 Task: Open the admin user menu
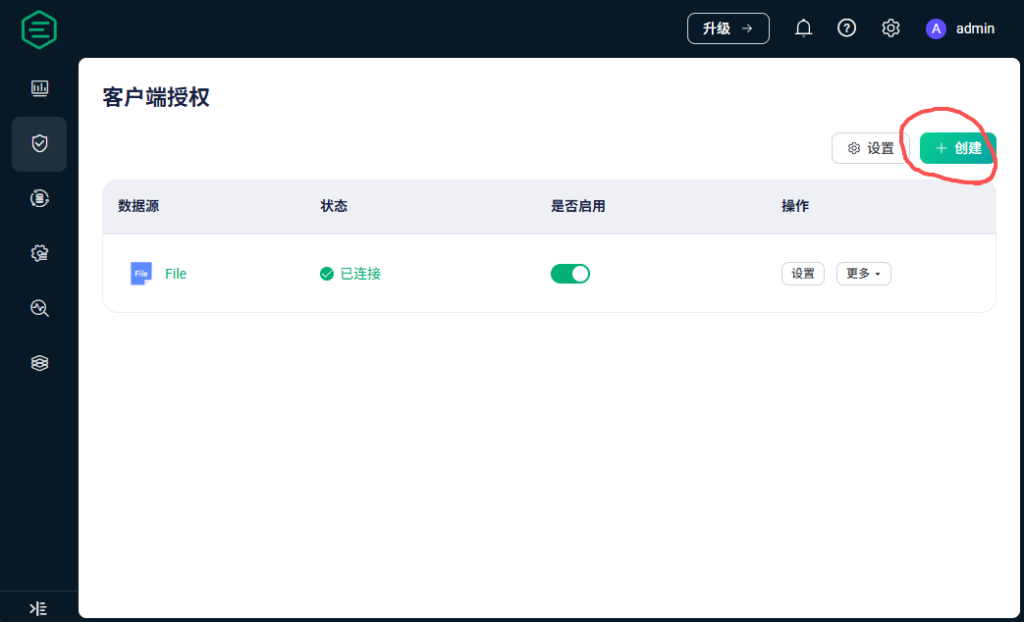click(960, 29)
